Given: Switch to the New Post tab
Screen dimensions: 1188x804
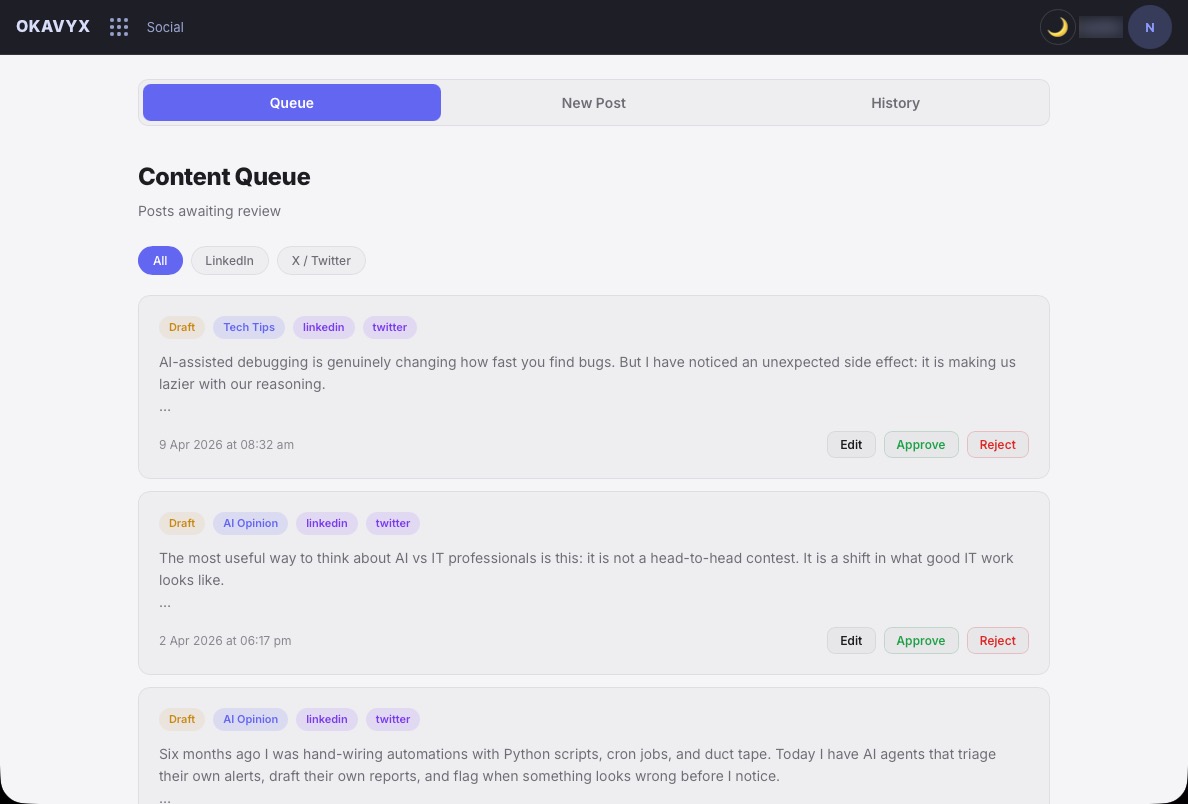Looking at the screenshot, I should click(x=593, y=103).
